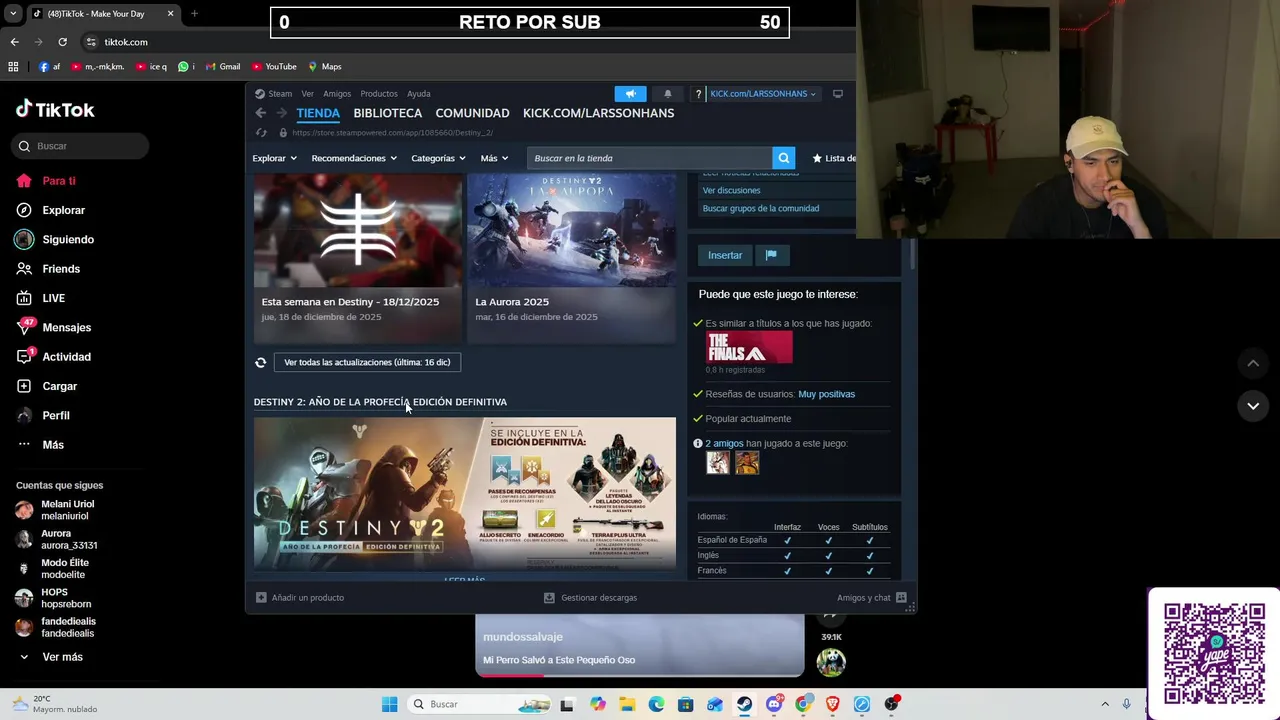The image size is (1280, 720).
Task: Go forward in Steam store navigation
Action: click(281, 113)
